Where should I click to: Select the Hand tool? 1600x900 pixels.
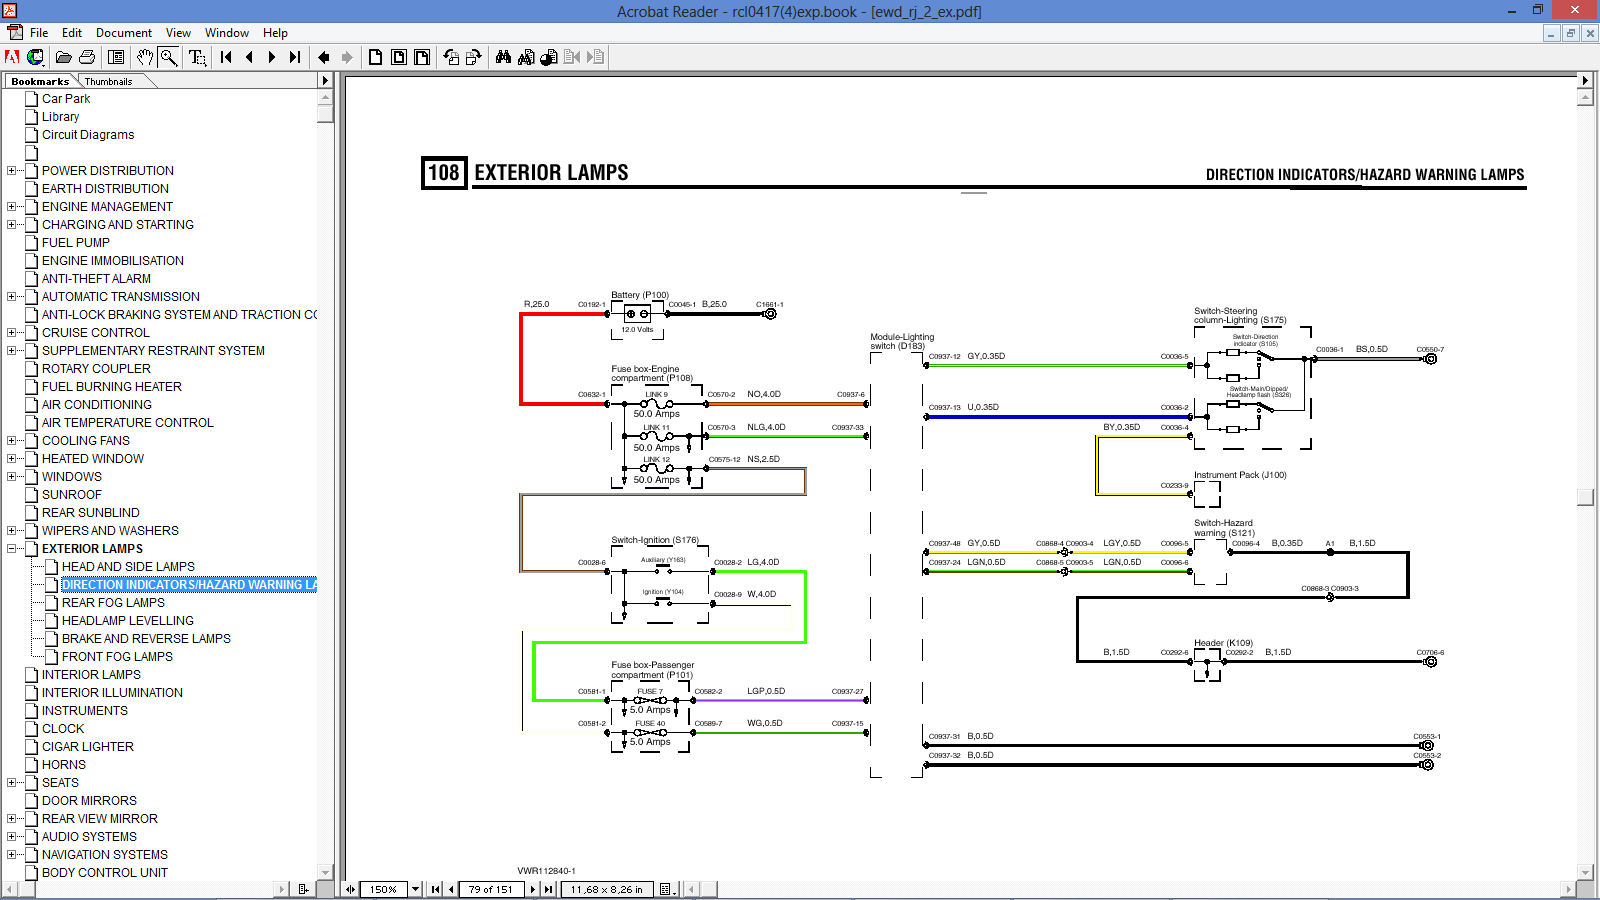[x=145, y=57]
